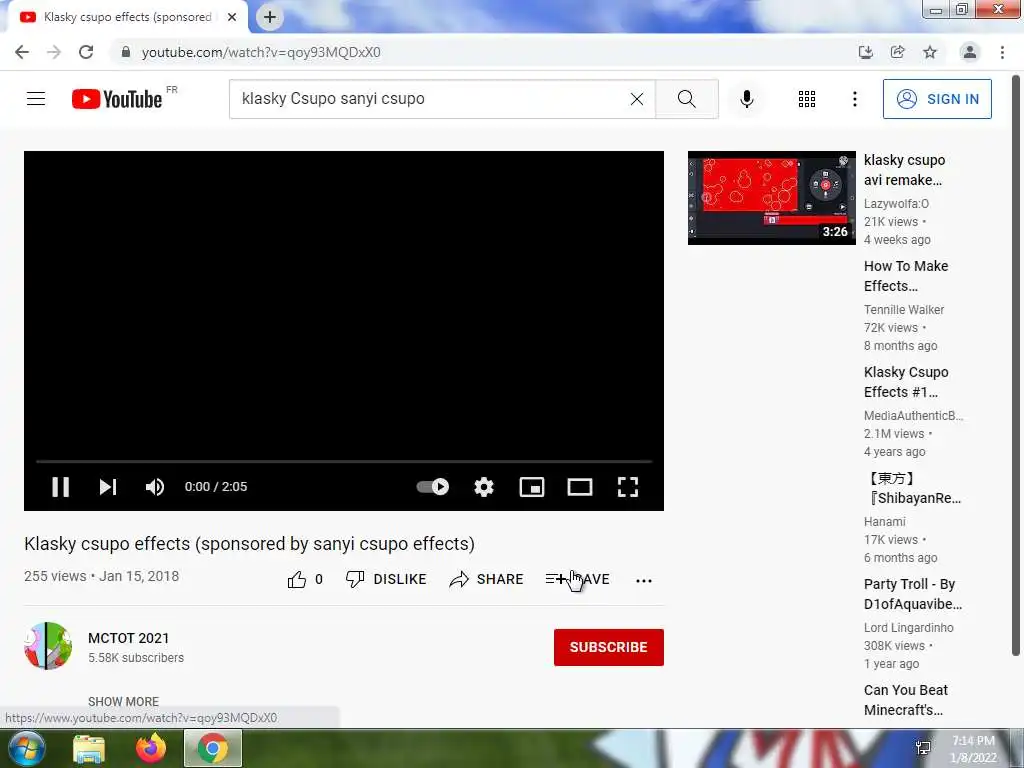Image resolution: width=1024 pixels, height=768 pixels.
Task: Save the video to a playlist
Action: tap(578, 579)
